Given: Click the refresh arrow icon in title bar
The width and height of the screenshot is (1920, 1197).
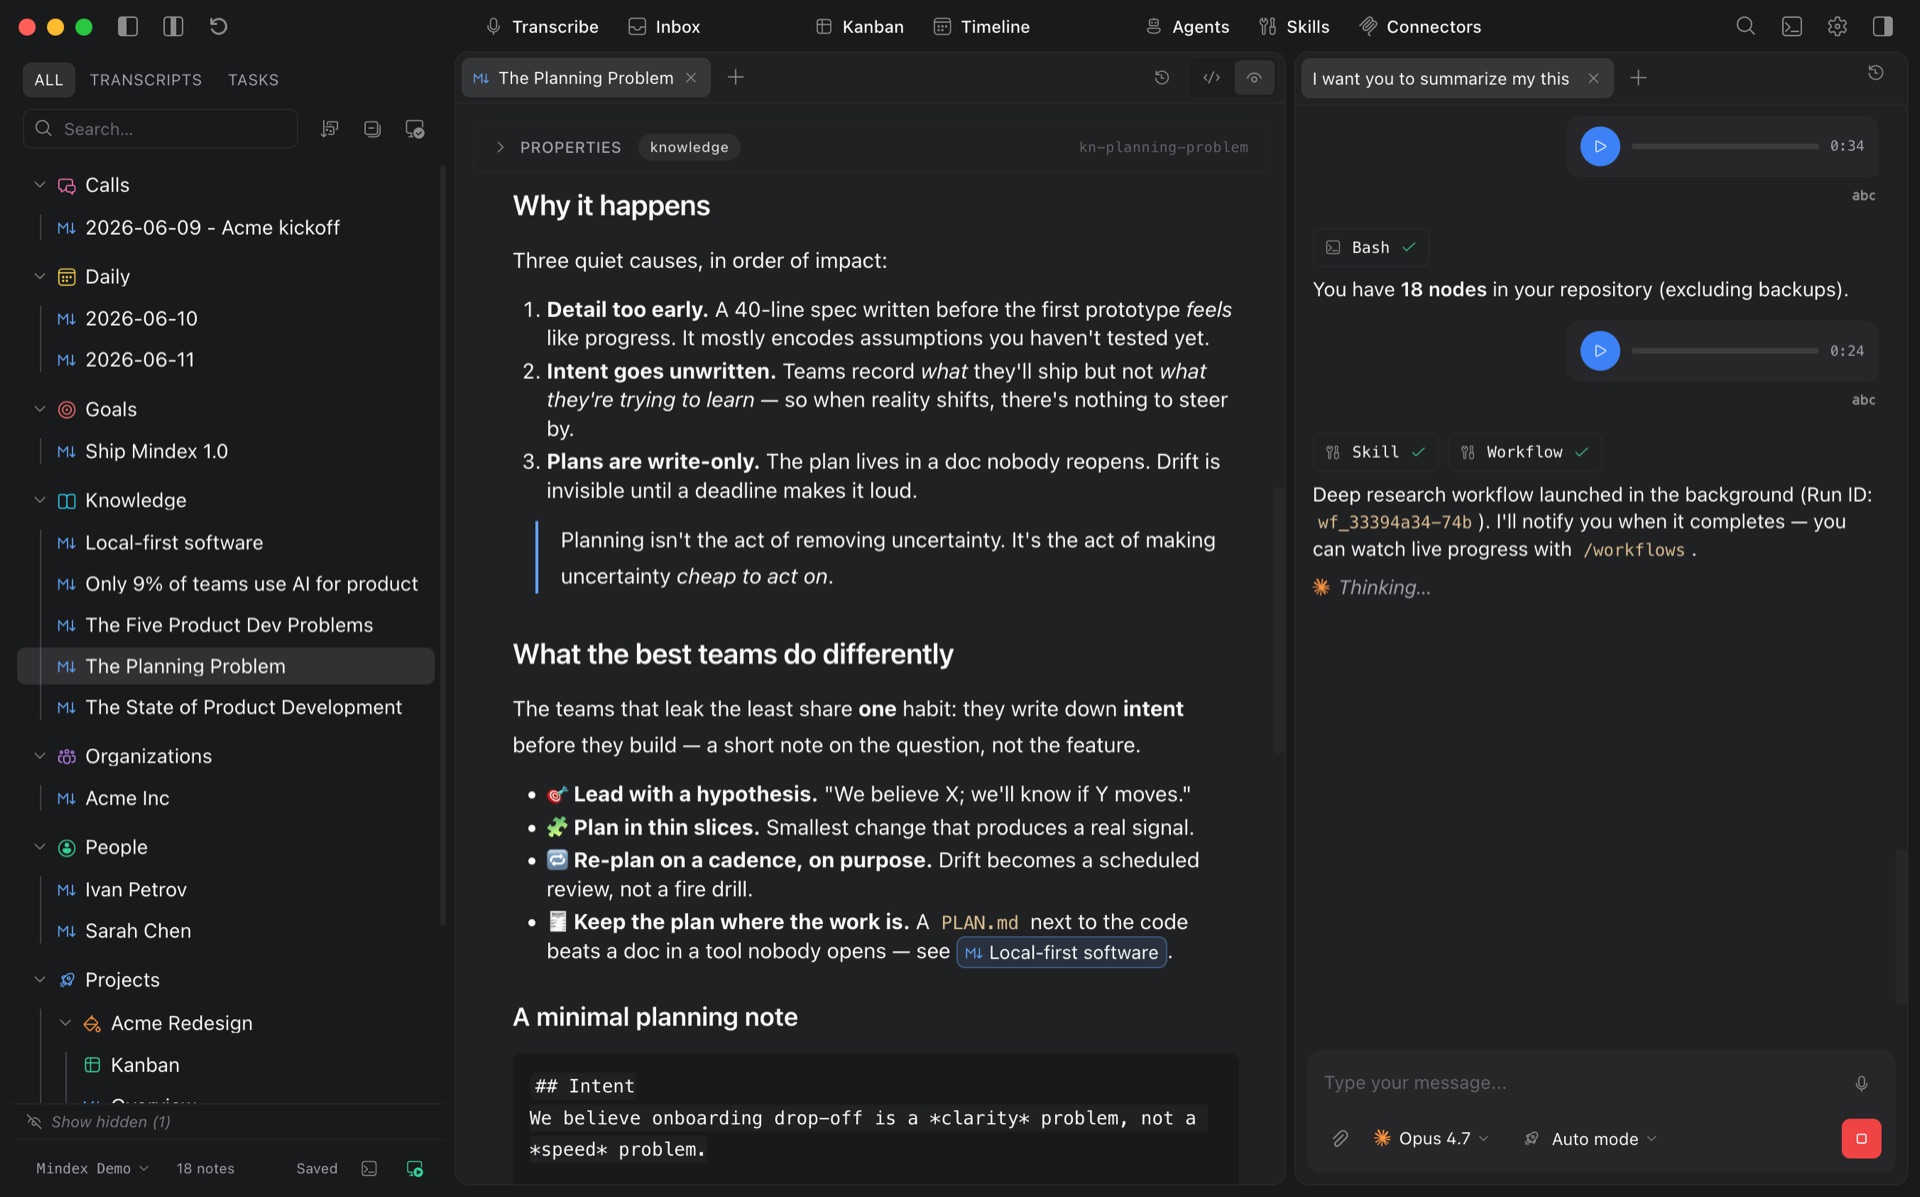Looking at the screenshot, I should (218, 27).
